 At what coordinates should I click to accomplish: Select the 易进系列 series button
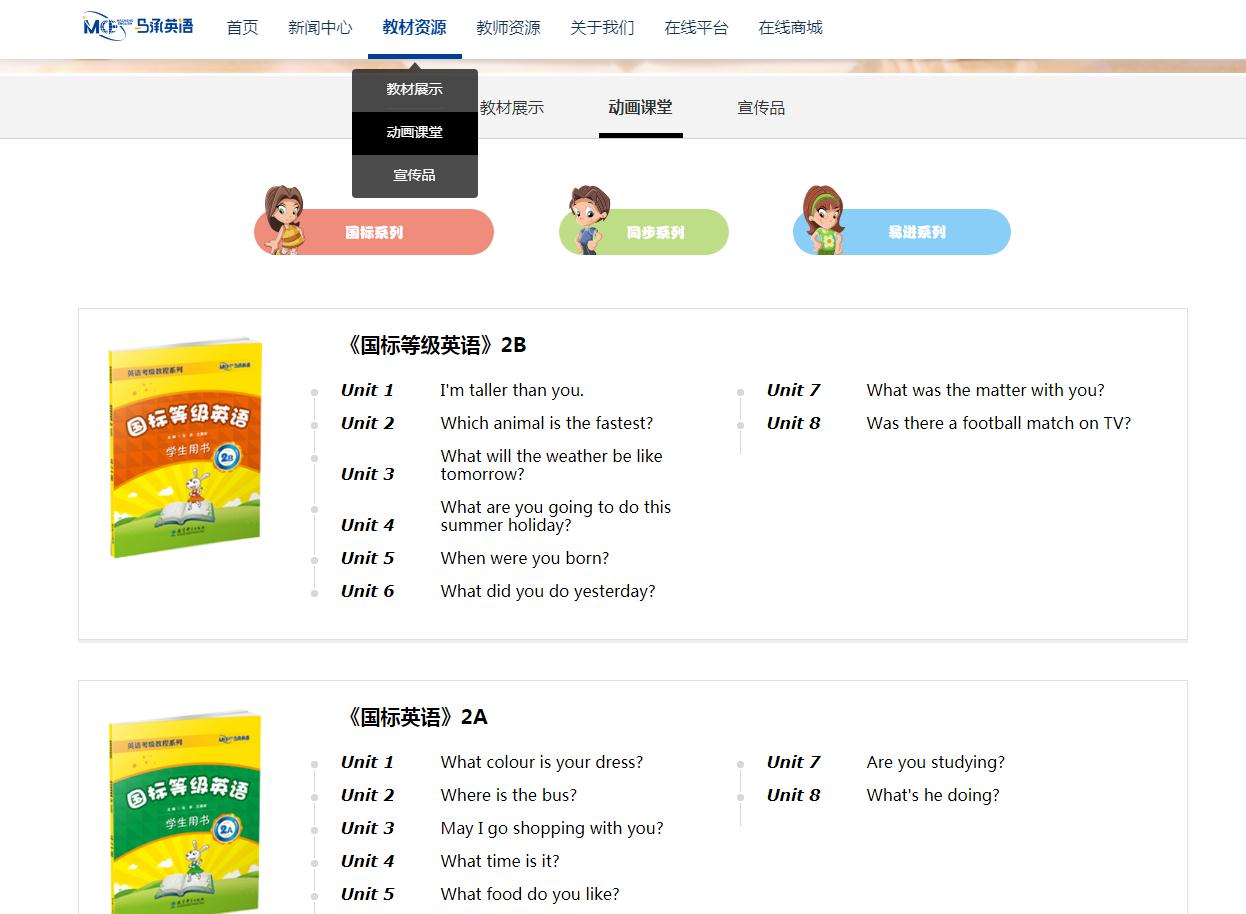click(x=902, y=232)
